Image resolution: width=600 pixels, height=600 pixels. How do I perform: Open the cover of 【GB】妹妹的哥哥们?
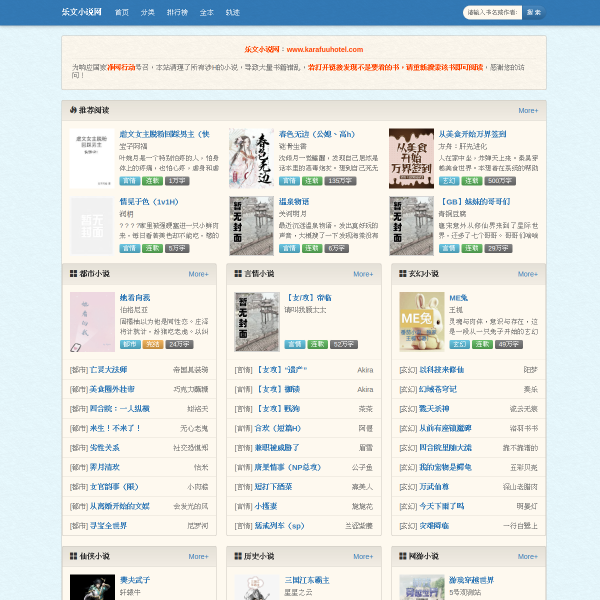pyautogui.click(x=411, y=226)
